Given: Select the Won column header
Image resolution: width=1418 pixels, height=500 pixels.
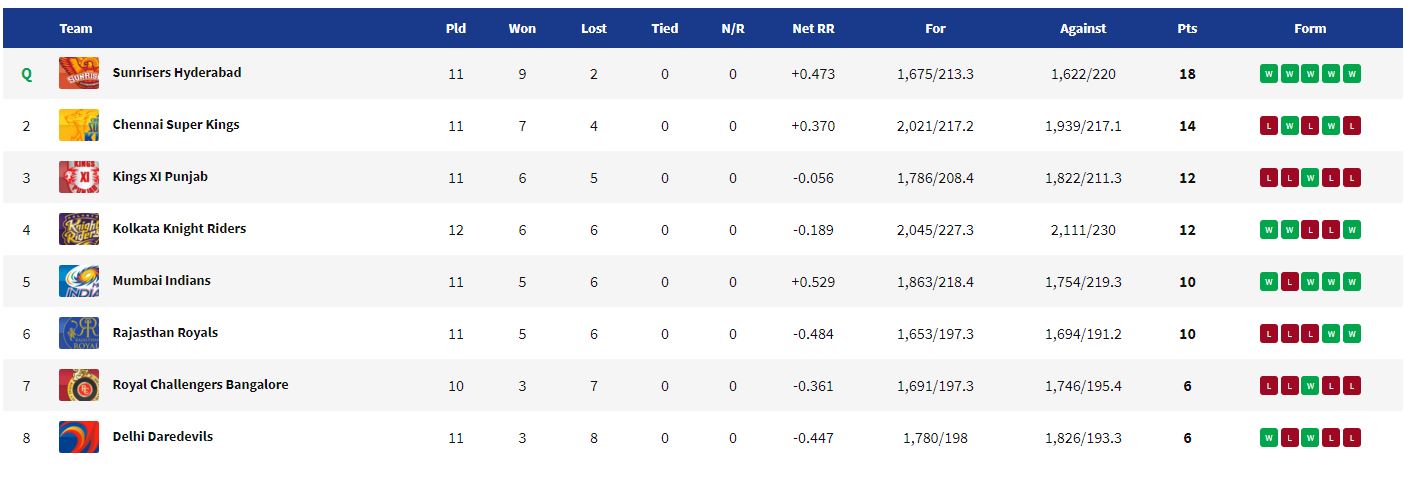Looking at the screenshot, I should click(522, 29).
